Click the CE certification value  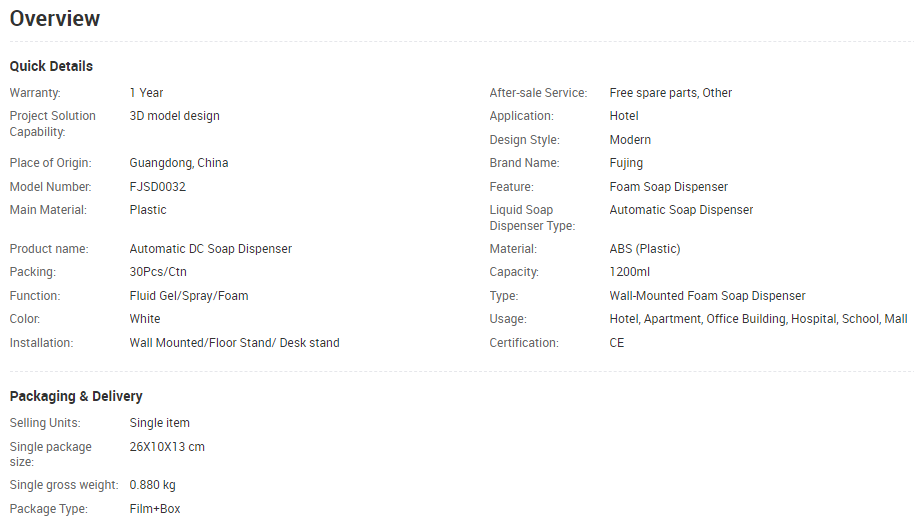point(617,343)
